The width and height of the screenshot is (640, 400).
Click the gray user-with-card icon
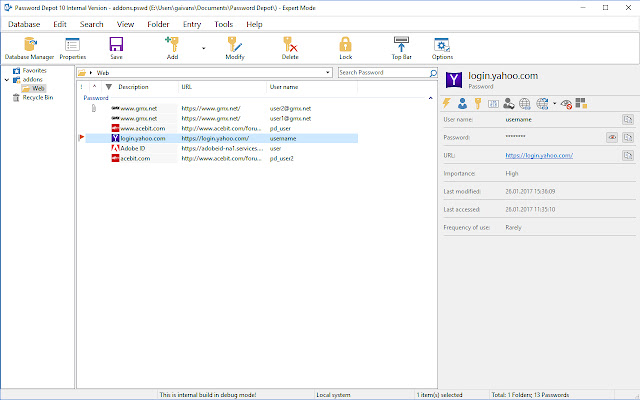[x=509, y=104]
